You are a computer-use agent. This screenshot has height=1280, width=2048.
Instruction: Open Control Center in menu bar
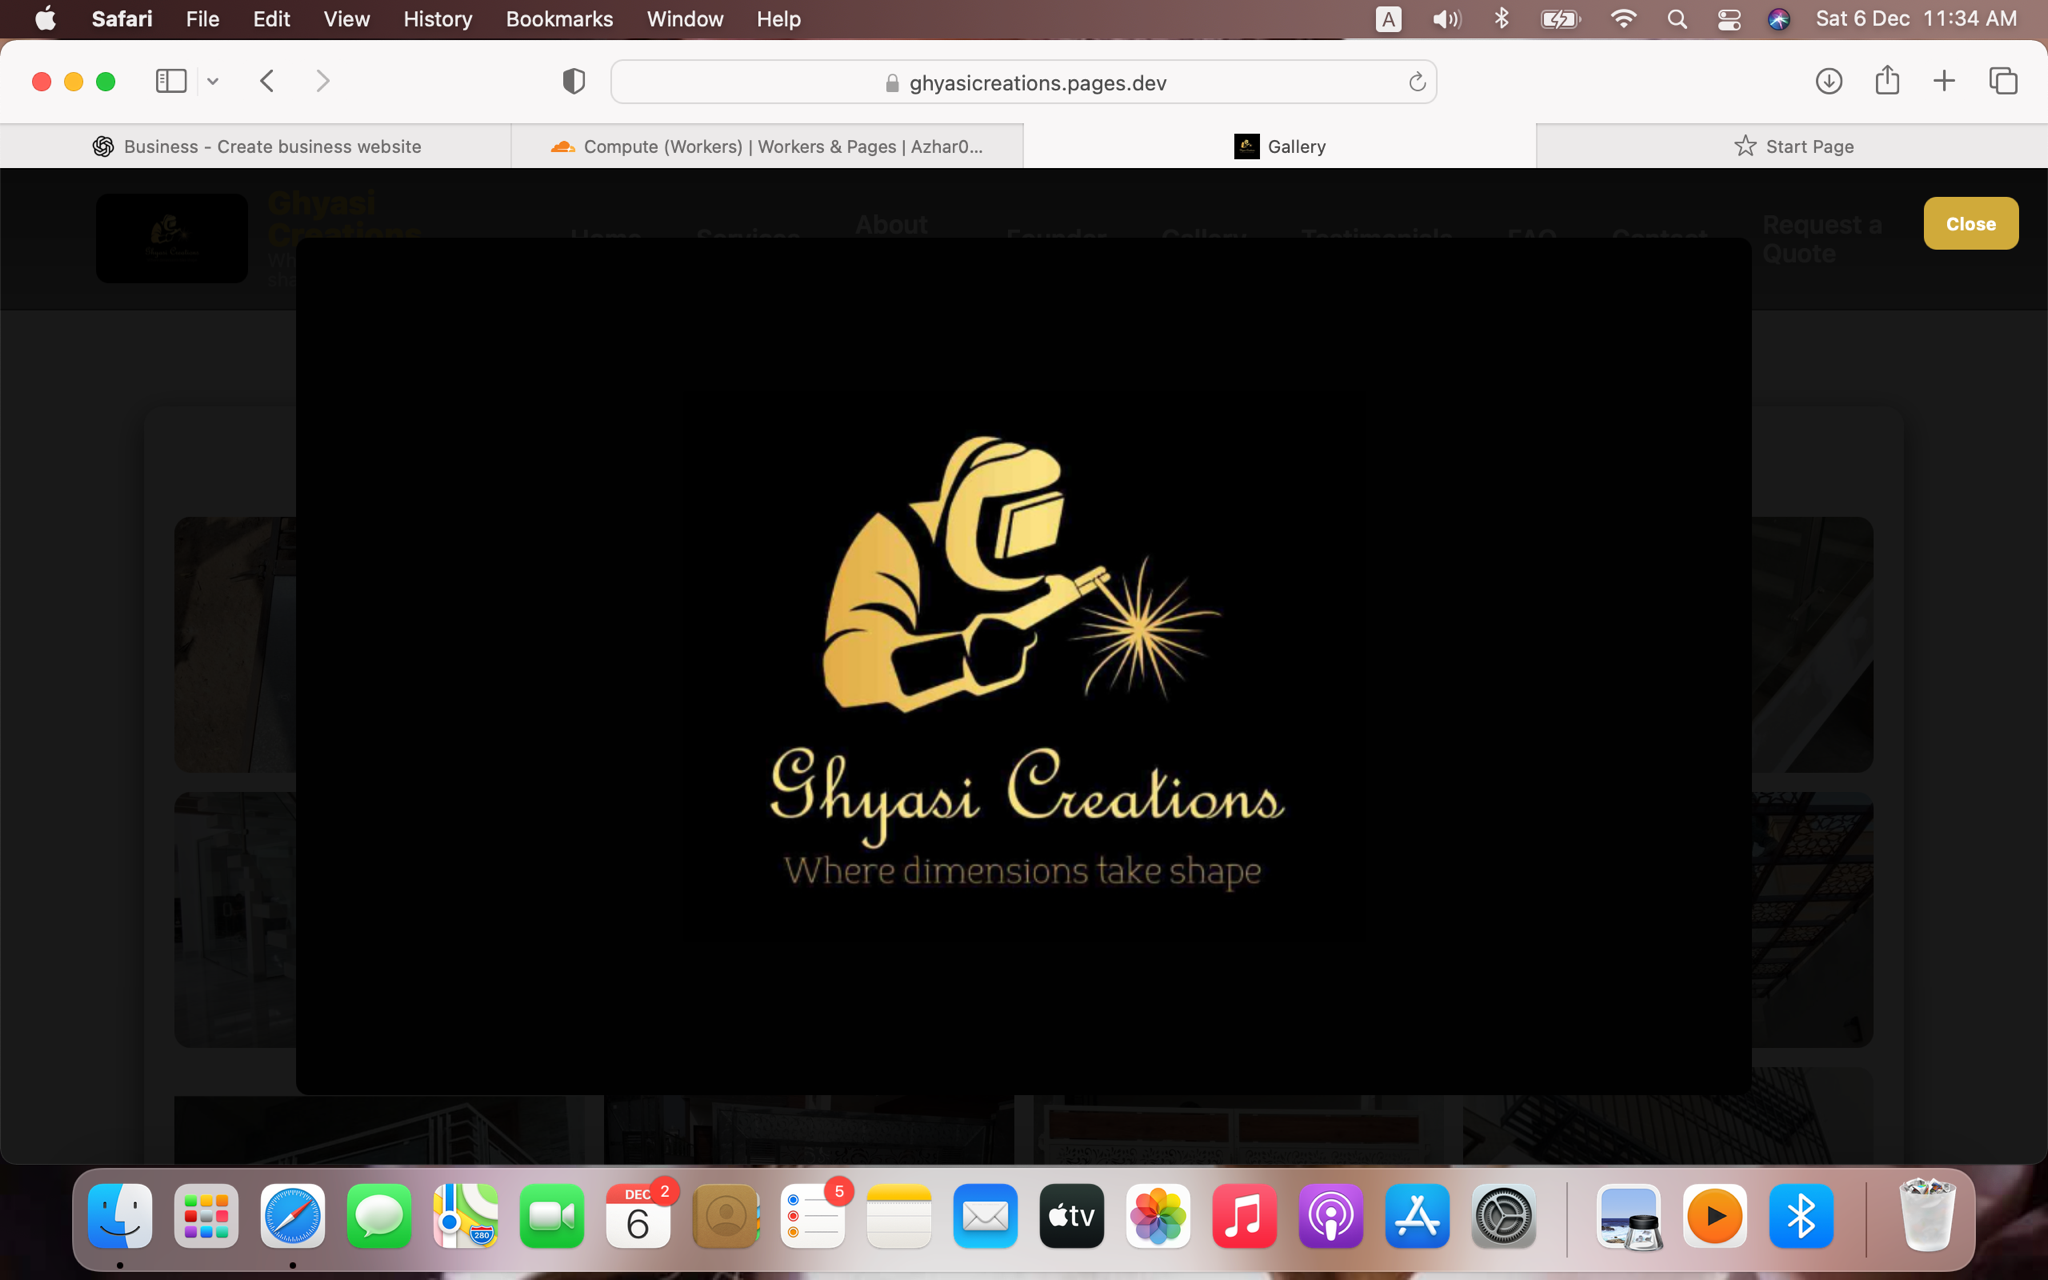[1729, 19]
